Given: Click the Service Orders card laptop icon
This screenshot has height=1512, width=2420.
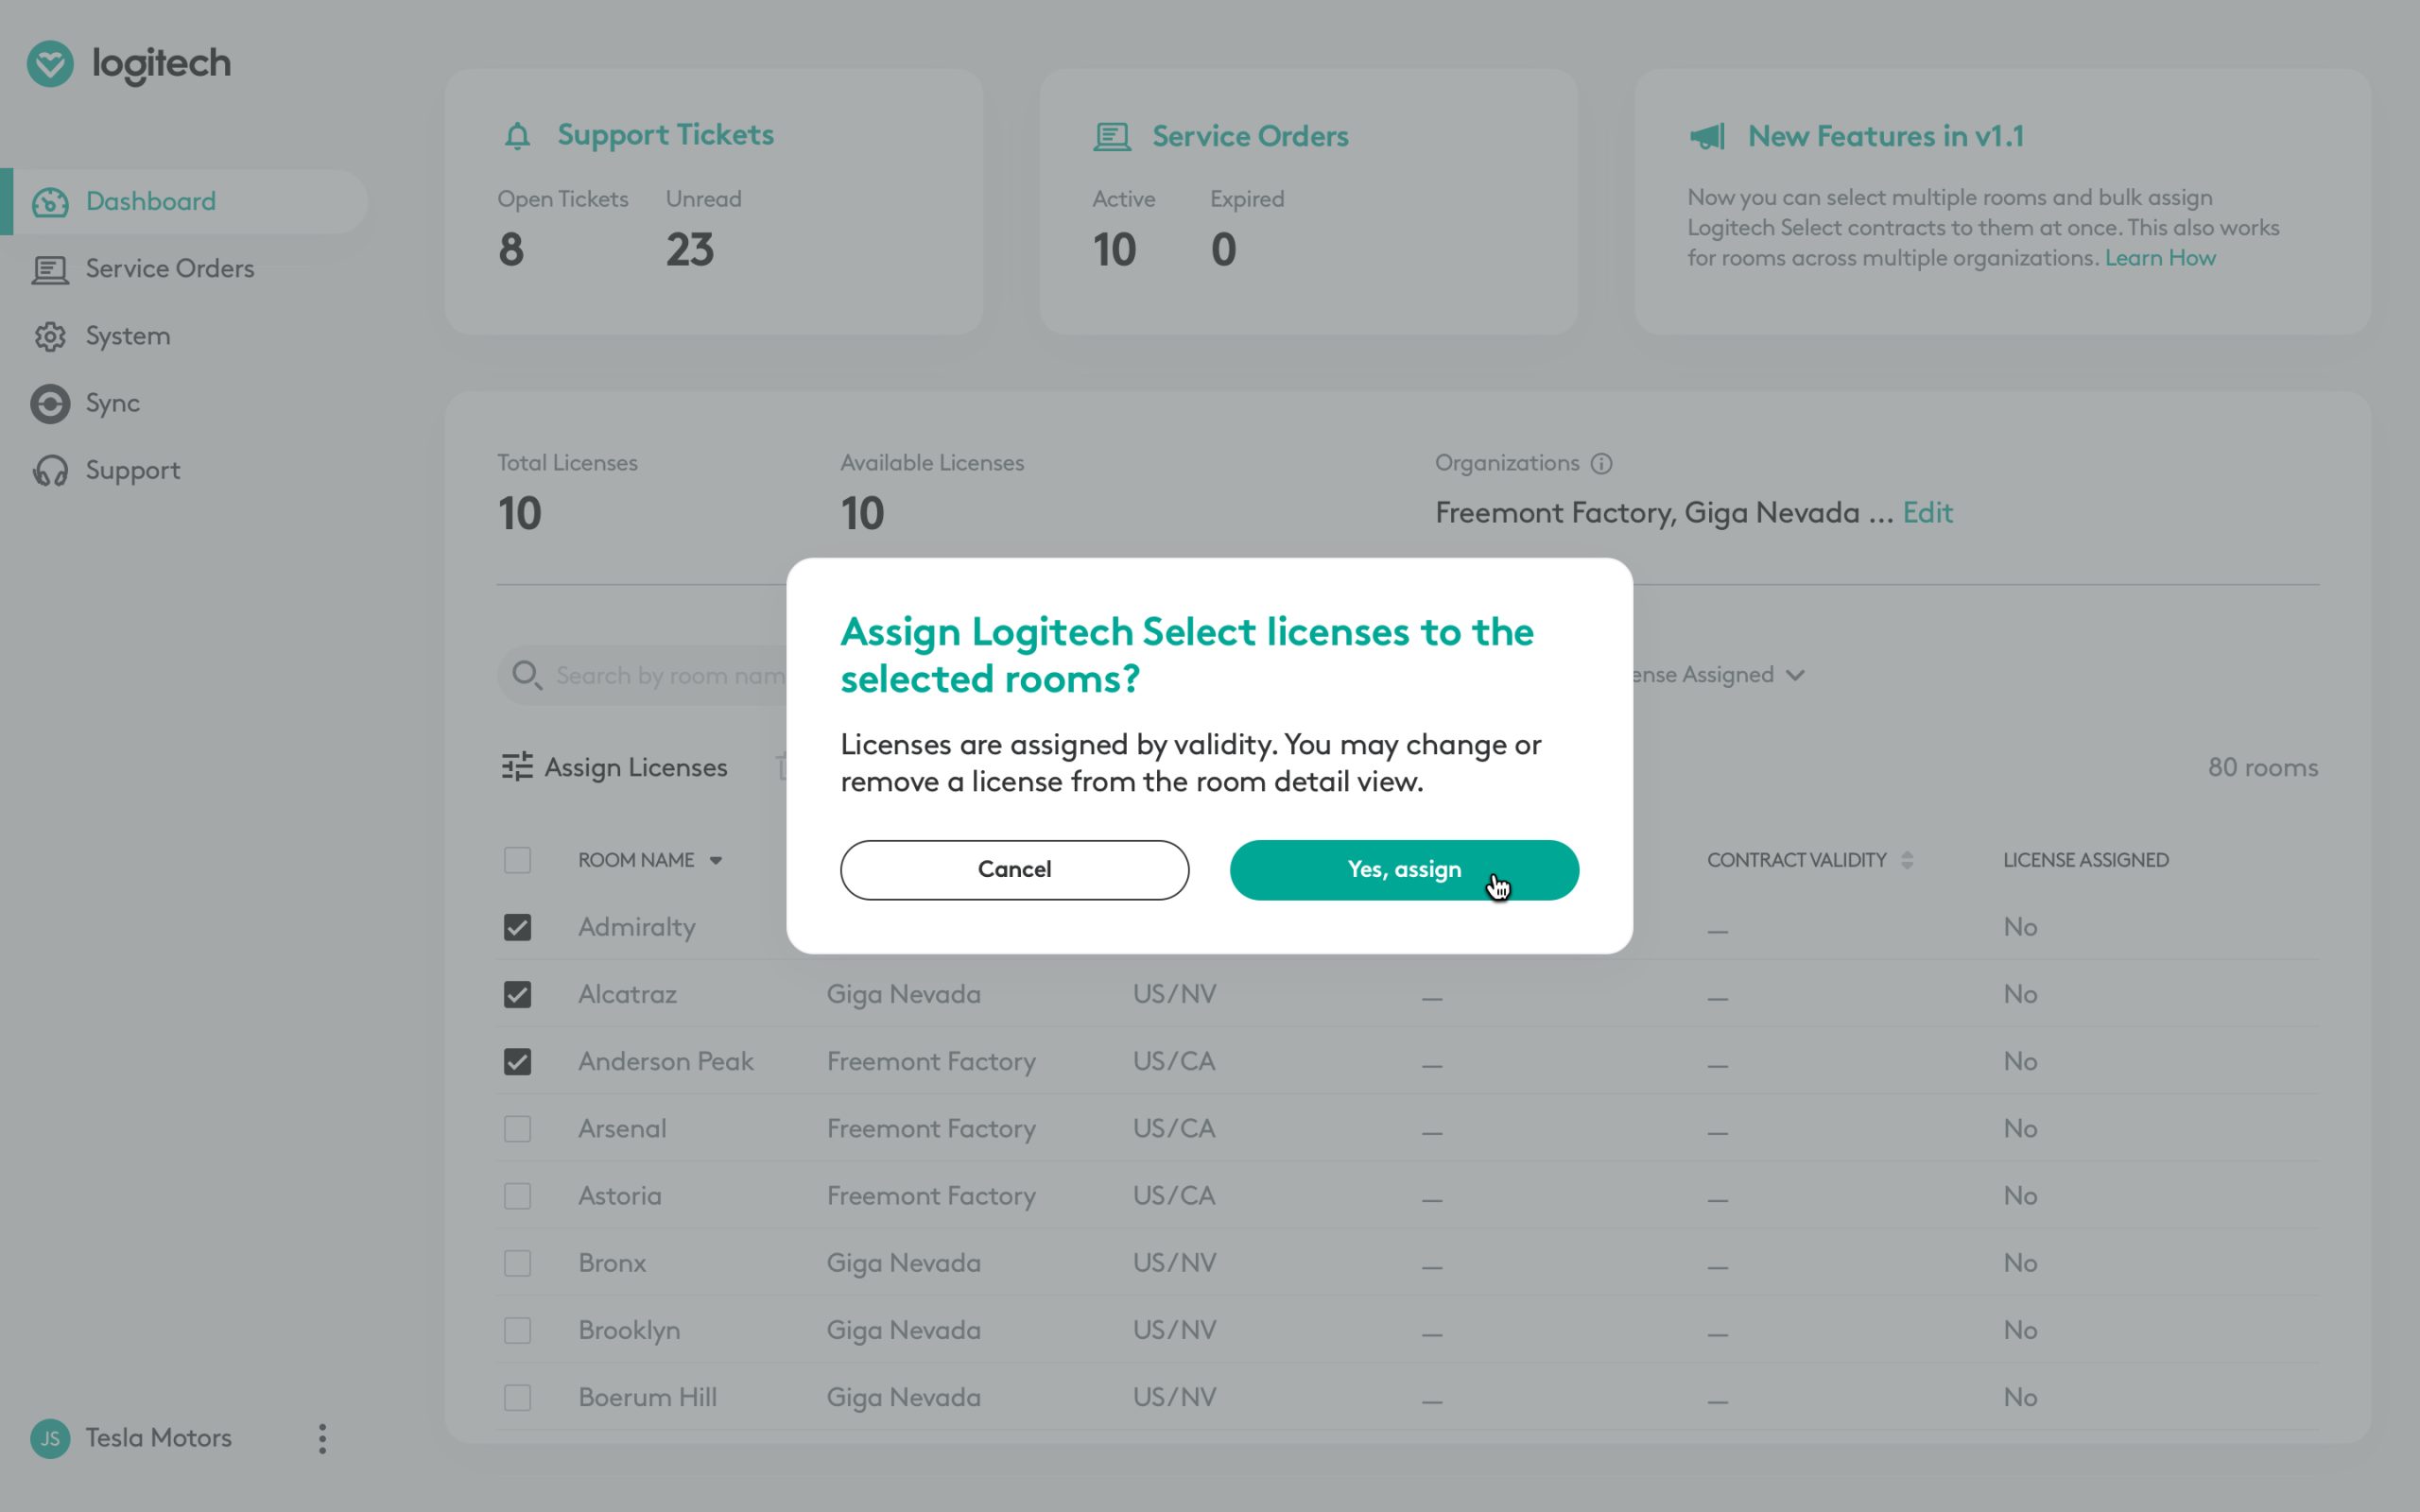Looking at the screenshot, I should (1112, 137).
